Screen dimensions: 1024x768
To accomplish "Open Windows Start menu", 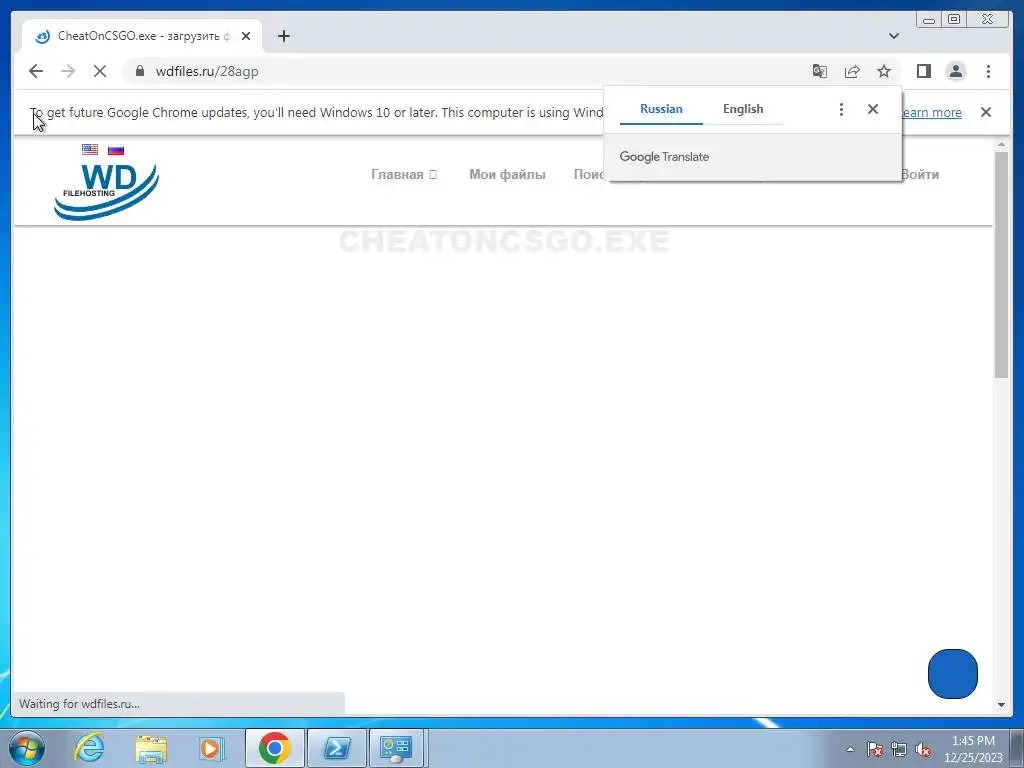I will tap(27, 748).
